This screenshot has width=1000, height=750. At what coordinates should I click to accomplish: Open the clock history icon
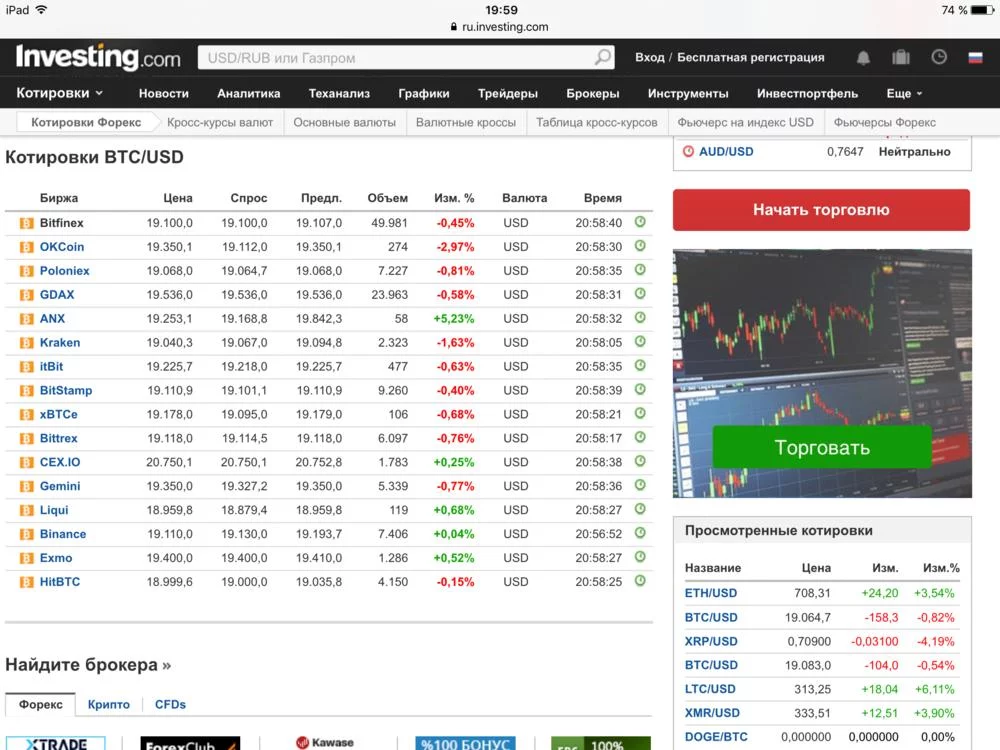pos(939,57)
